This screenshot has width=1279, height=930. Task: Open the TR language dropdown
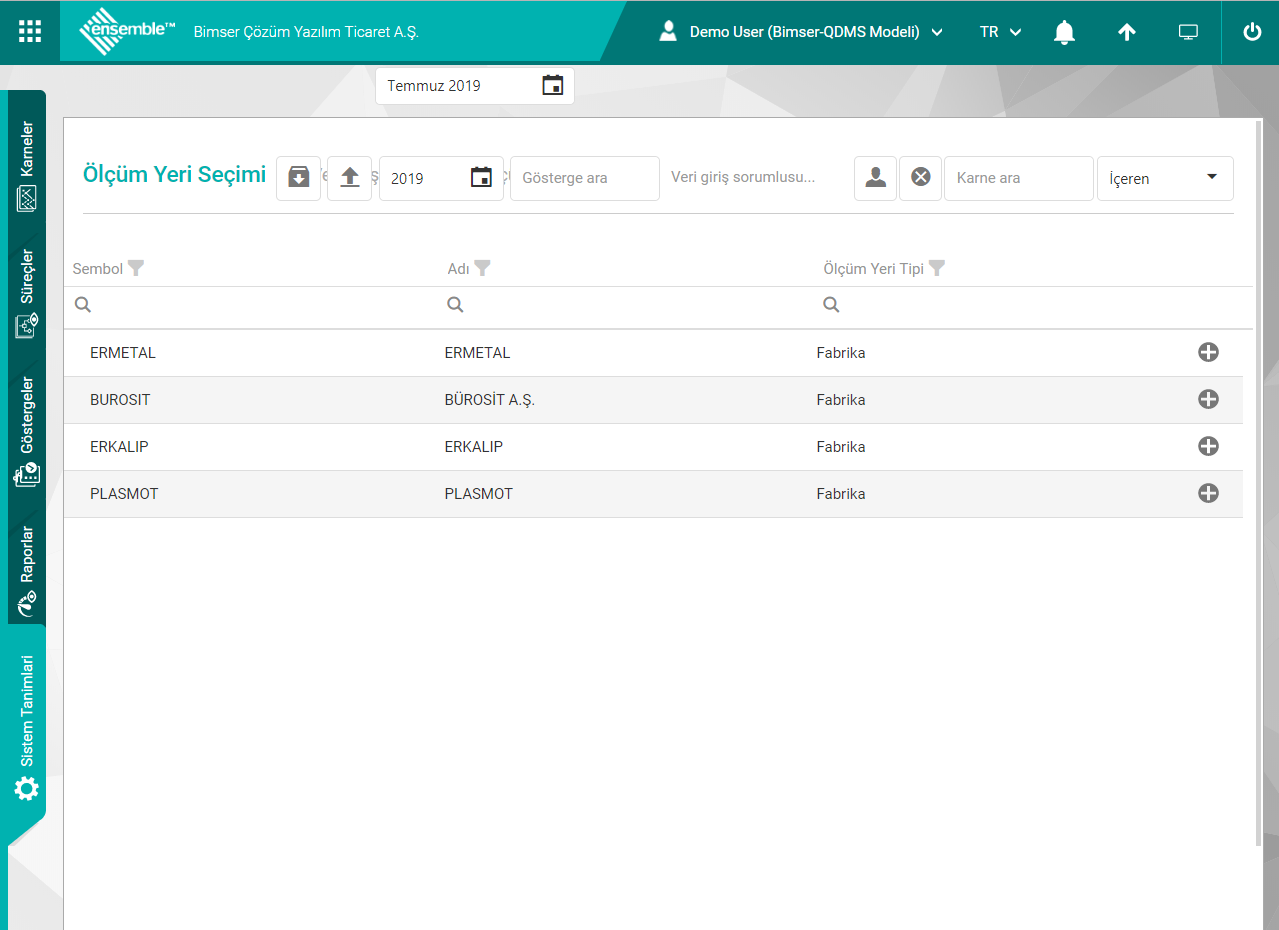click(x=1000, y=32)
